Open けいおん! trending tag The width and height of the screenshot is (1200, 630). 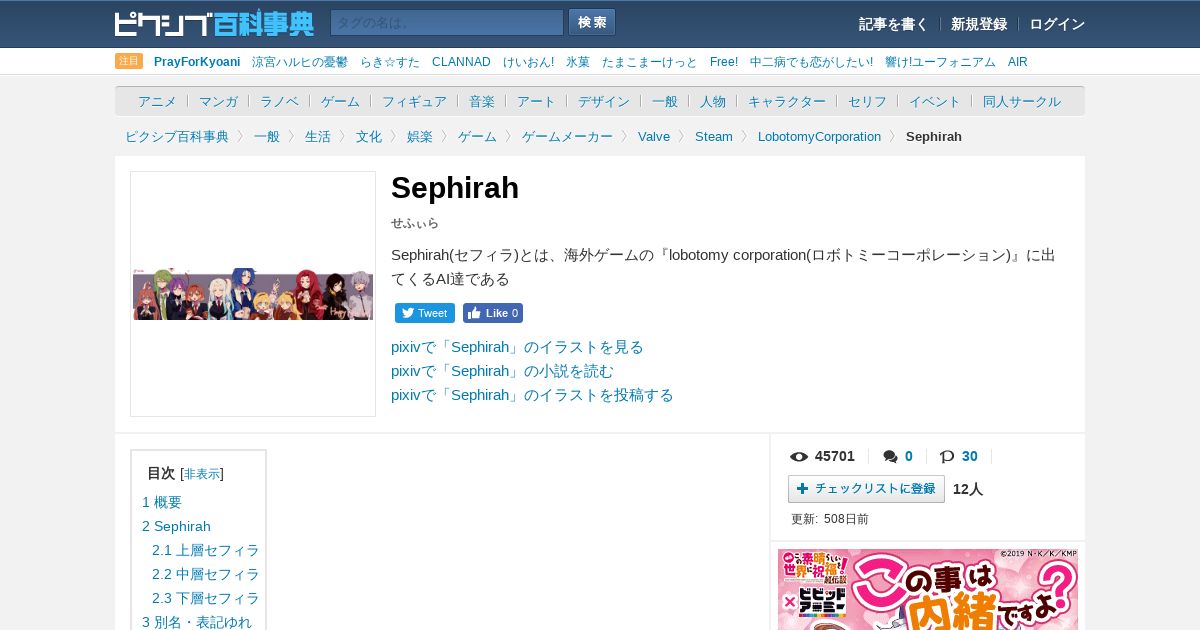click(528, 62)
